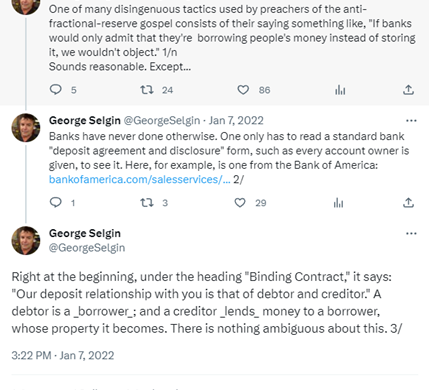The height and width of the screenshot is (390, 429).
Task: Open more options for the main tweet
Action: point(411,233)
